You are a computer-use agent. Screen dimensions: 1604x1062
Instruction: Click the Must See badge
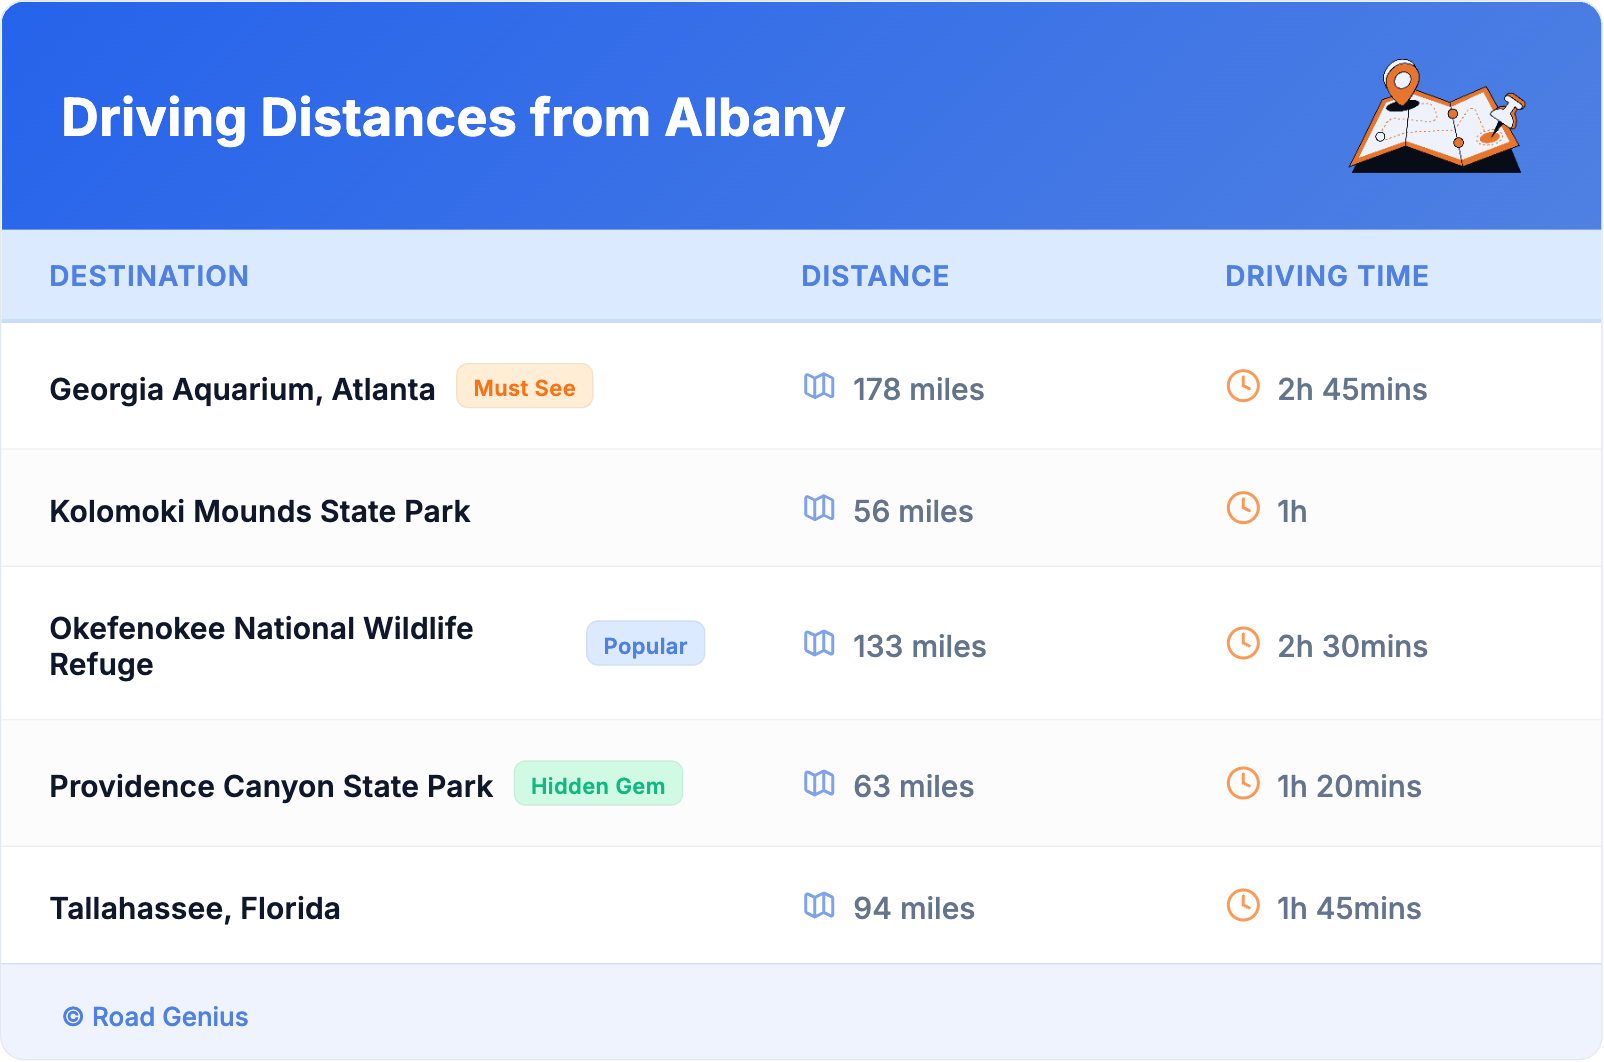524,387
